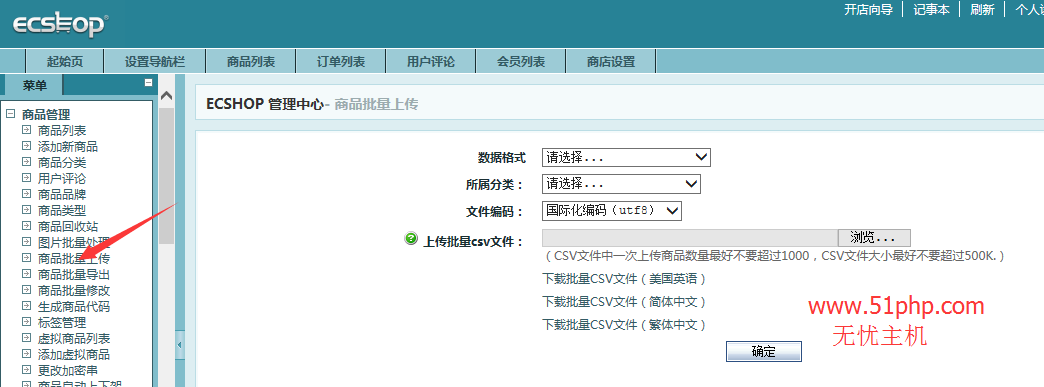The image size is (1044, 387).
Task: Open 商品回收站 in the sidebar
Action: 68,226
